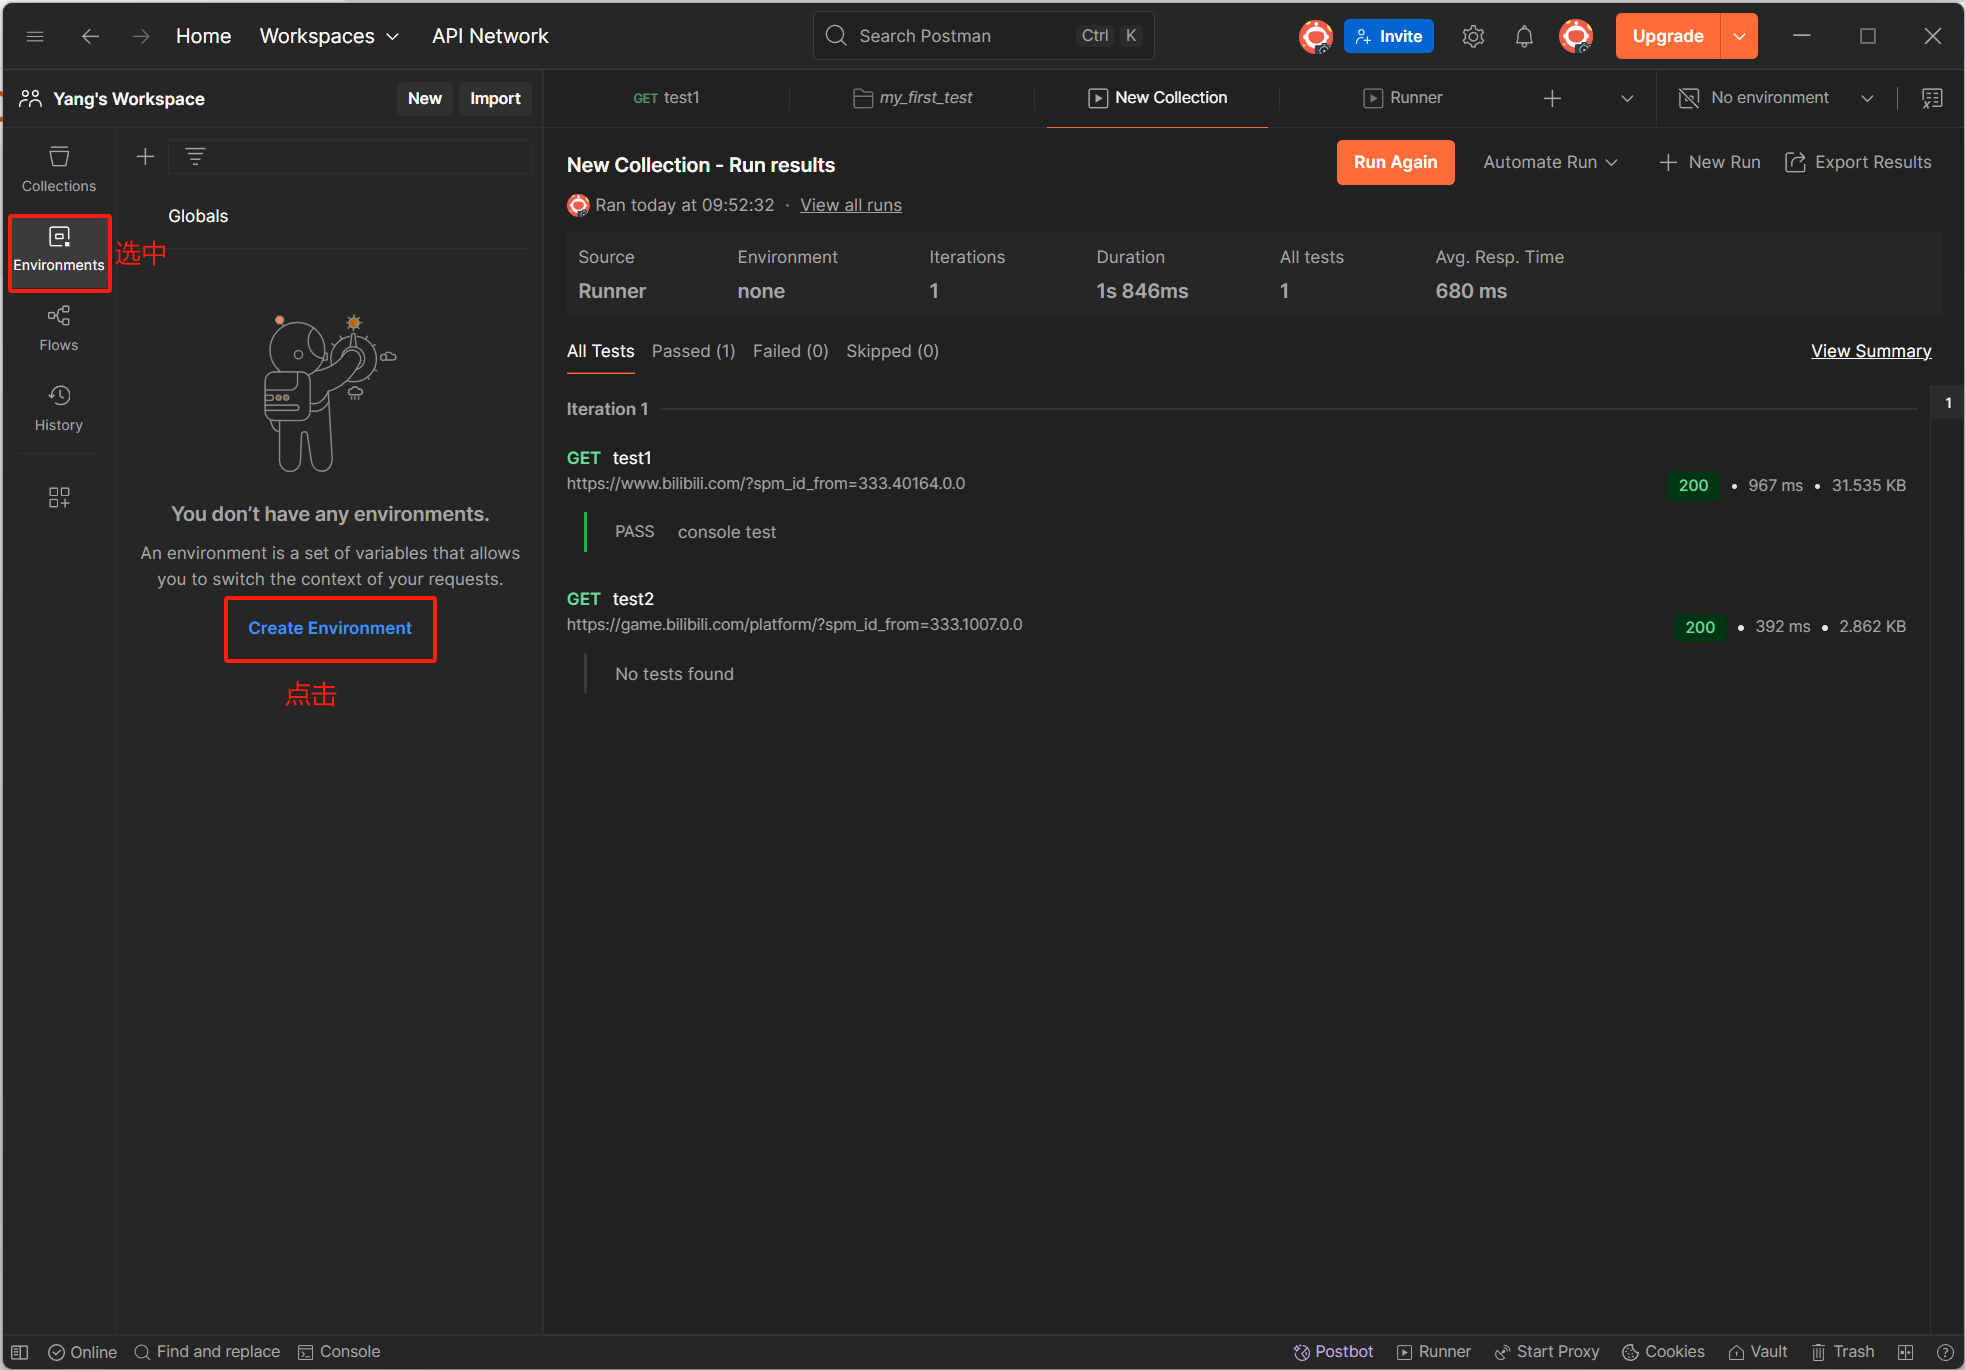Open Home in top navigation
The image size is (1965, 1370).
pyautogui.click(x=203, y=36)
